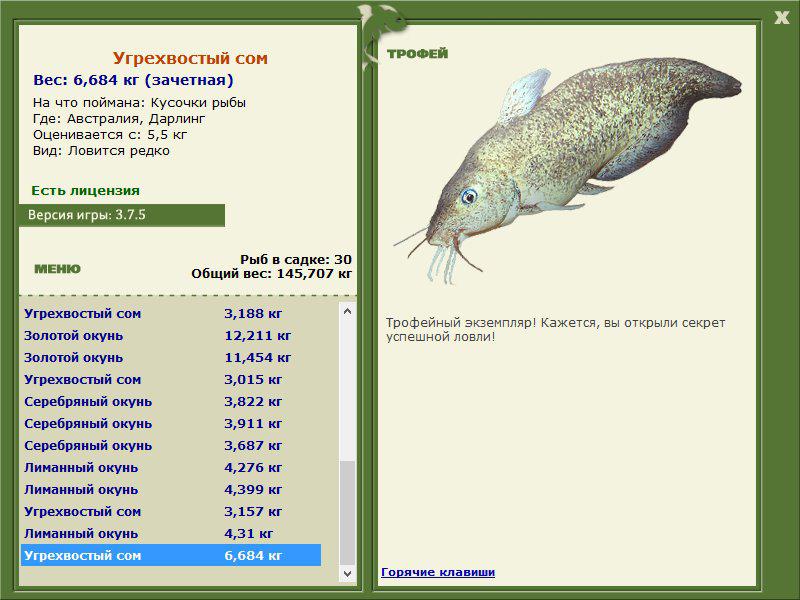Select Лиманный окунь 4,31 кг entry

171,534
